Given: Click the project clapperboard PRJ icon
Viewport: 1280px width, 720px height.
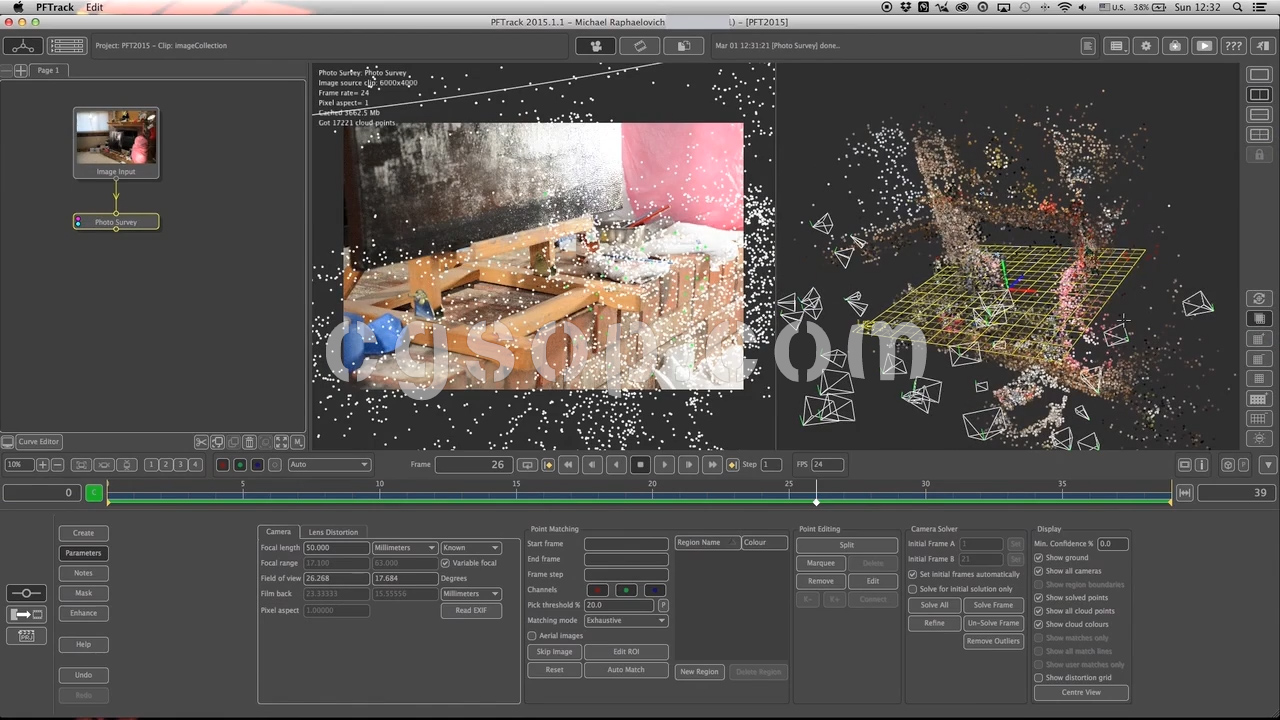Looking at the screenshot, I should click(x=26, y=635).
